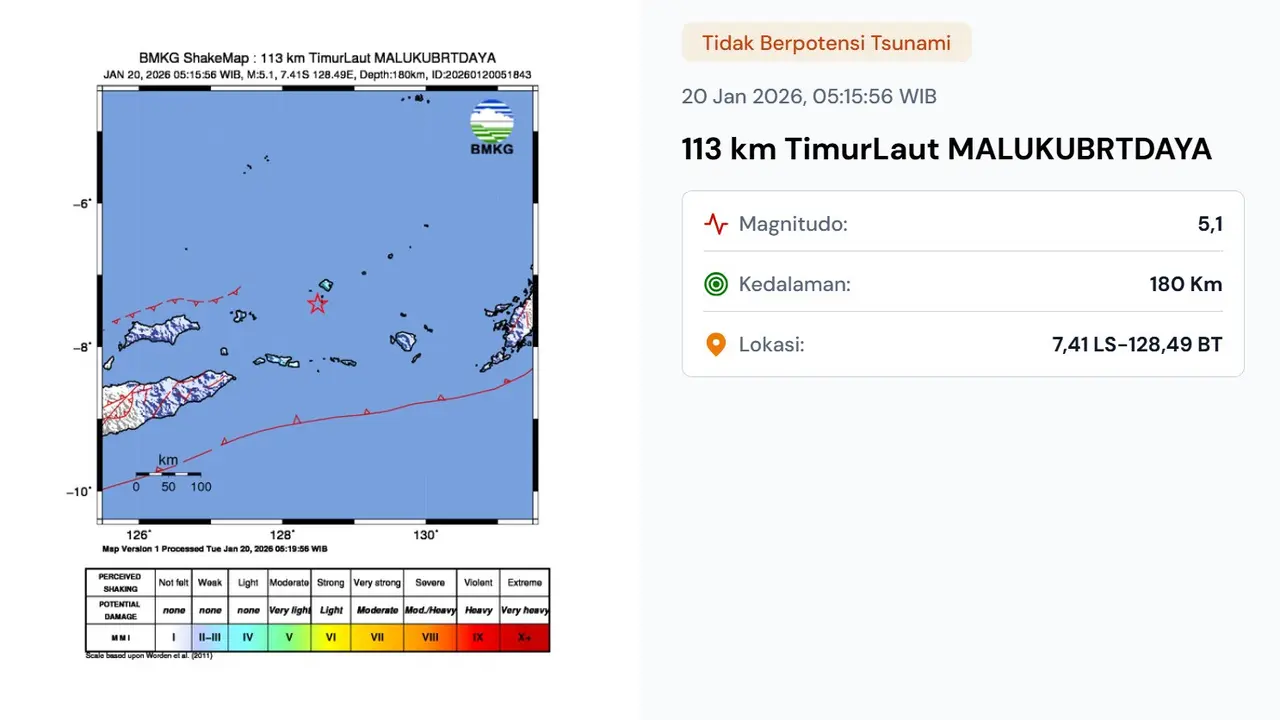Click the Not felt legend cell
Viewport: 1280px width, 720px height.
[173, 582]
